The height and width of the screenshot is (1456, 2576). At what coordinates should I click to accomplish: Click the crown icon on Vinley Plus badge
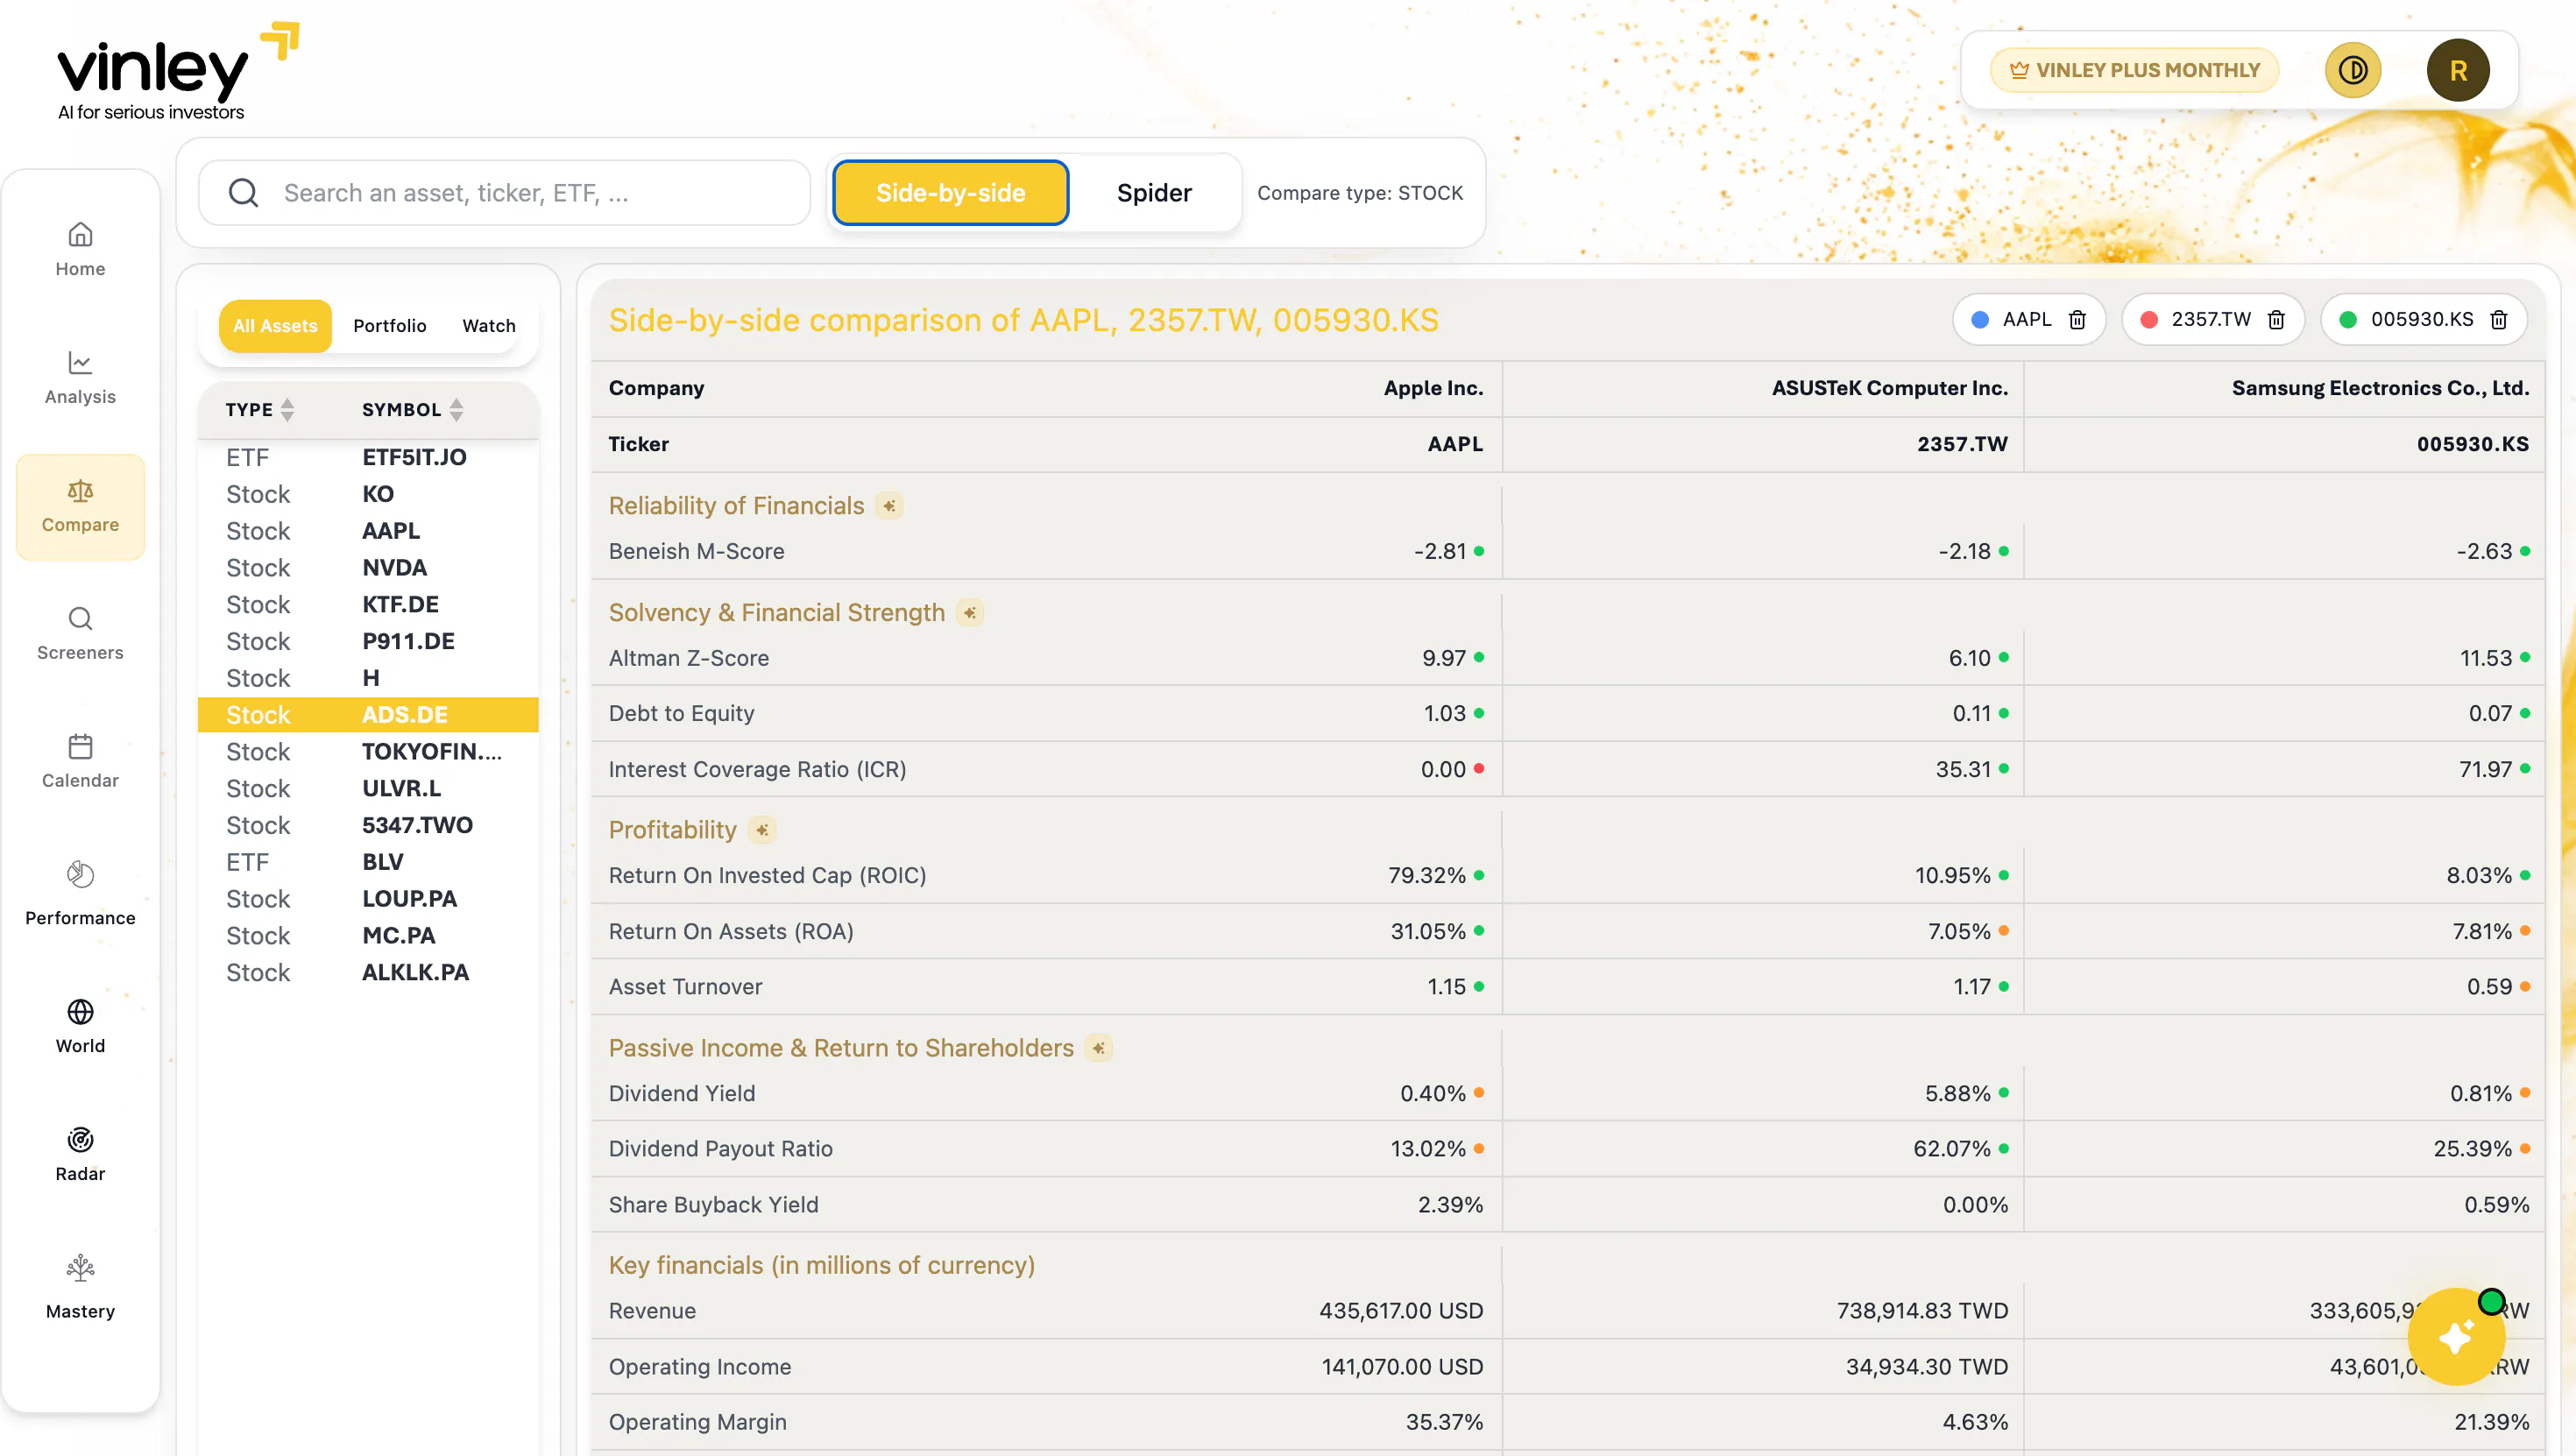pos(2019,70)
